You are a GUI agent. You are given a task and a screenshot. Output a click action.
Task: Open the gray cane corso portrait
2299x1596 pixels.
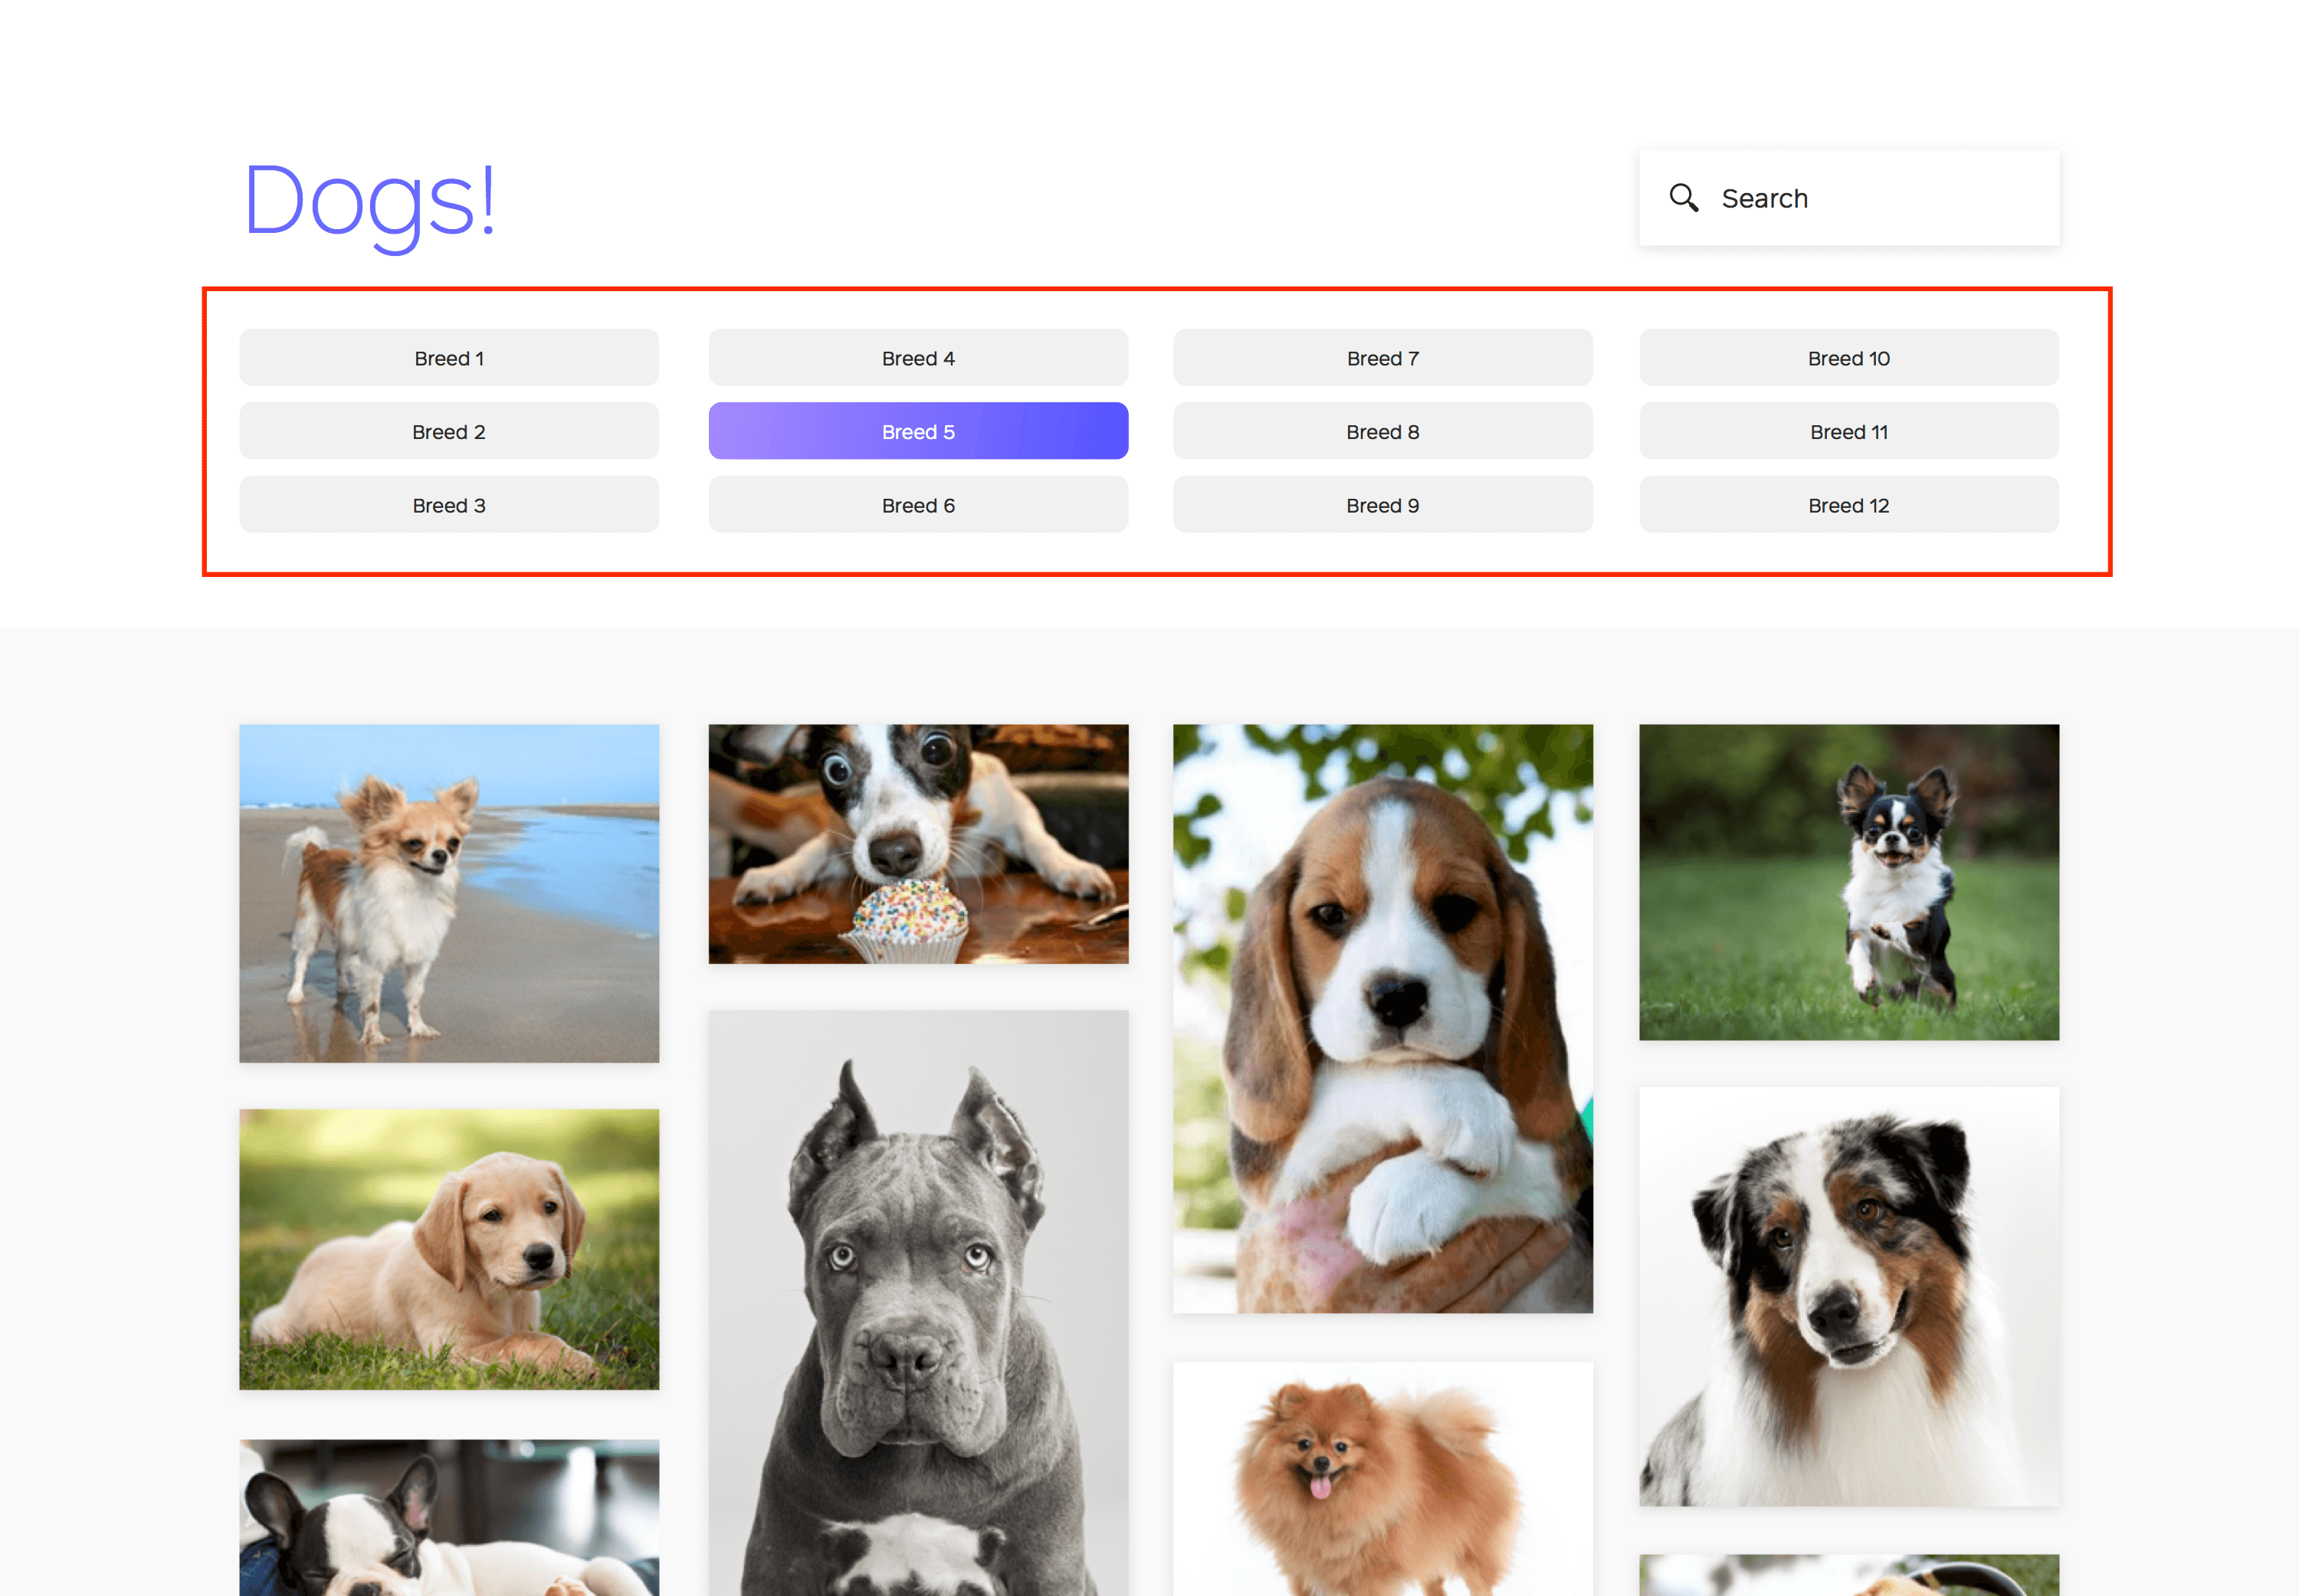click(918, 1300)
